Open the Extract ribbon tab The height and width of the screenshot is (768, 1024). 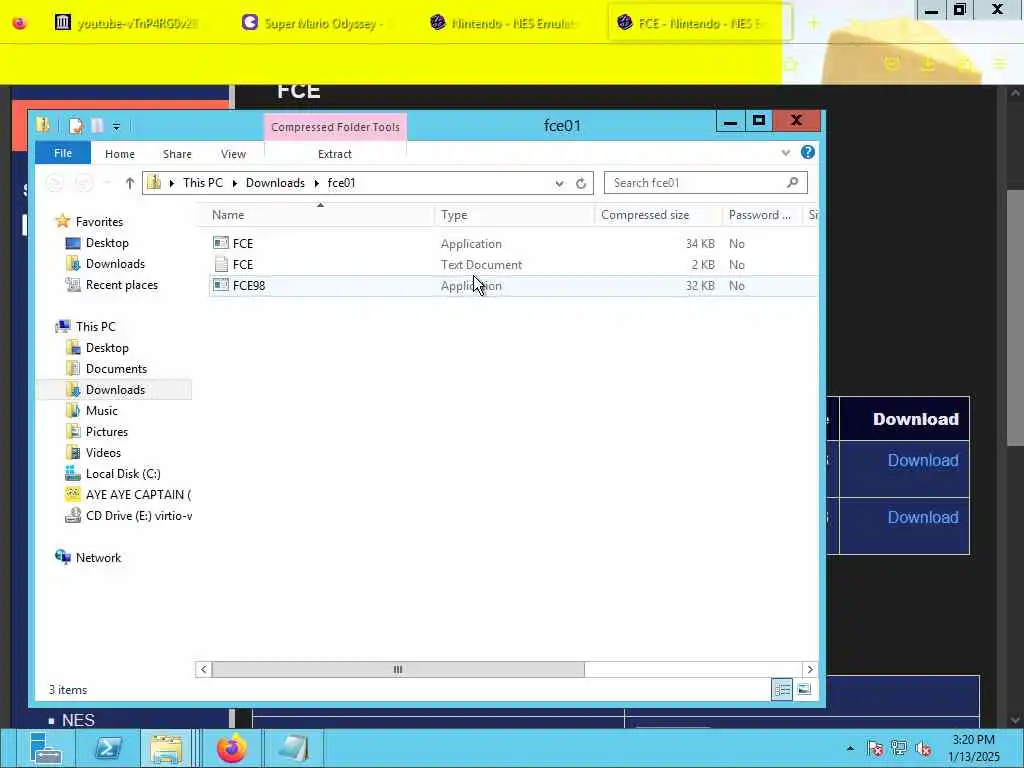coord(334,154)
